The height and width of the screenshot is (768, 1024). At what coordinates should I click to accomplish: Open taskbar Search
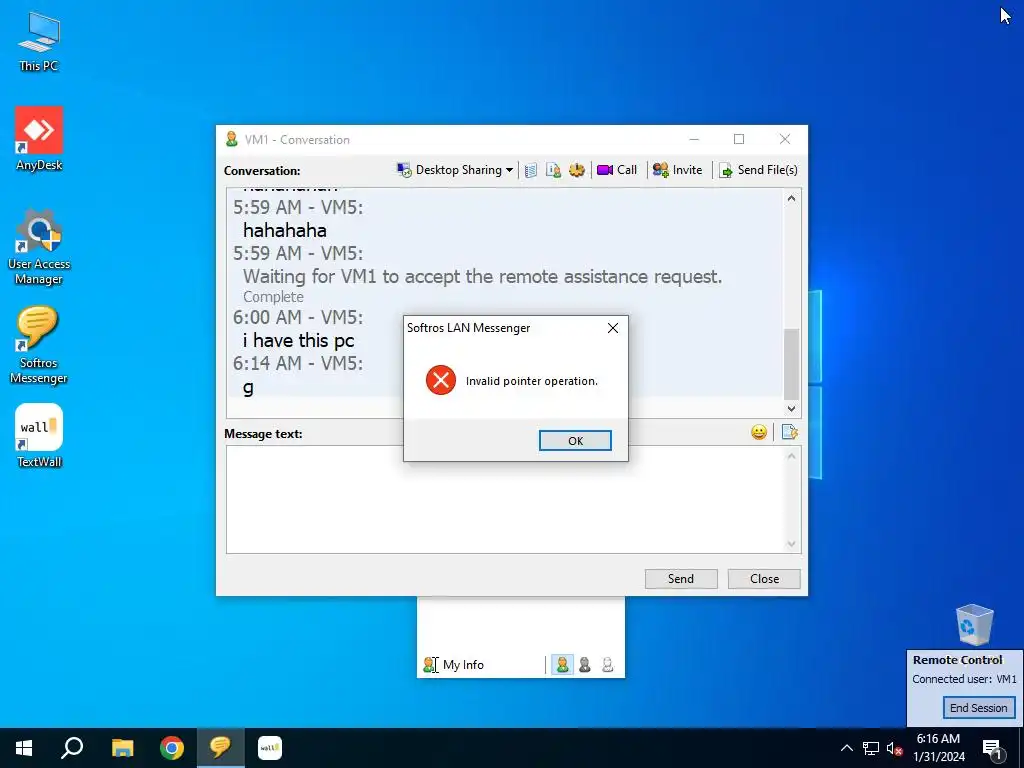72,748
